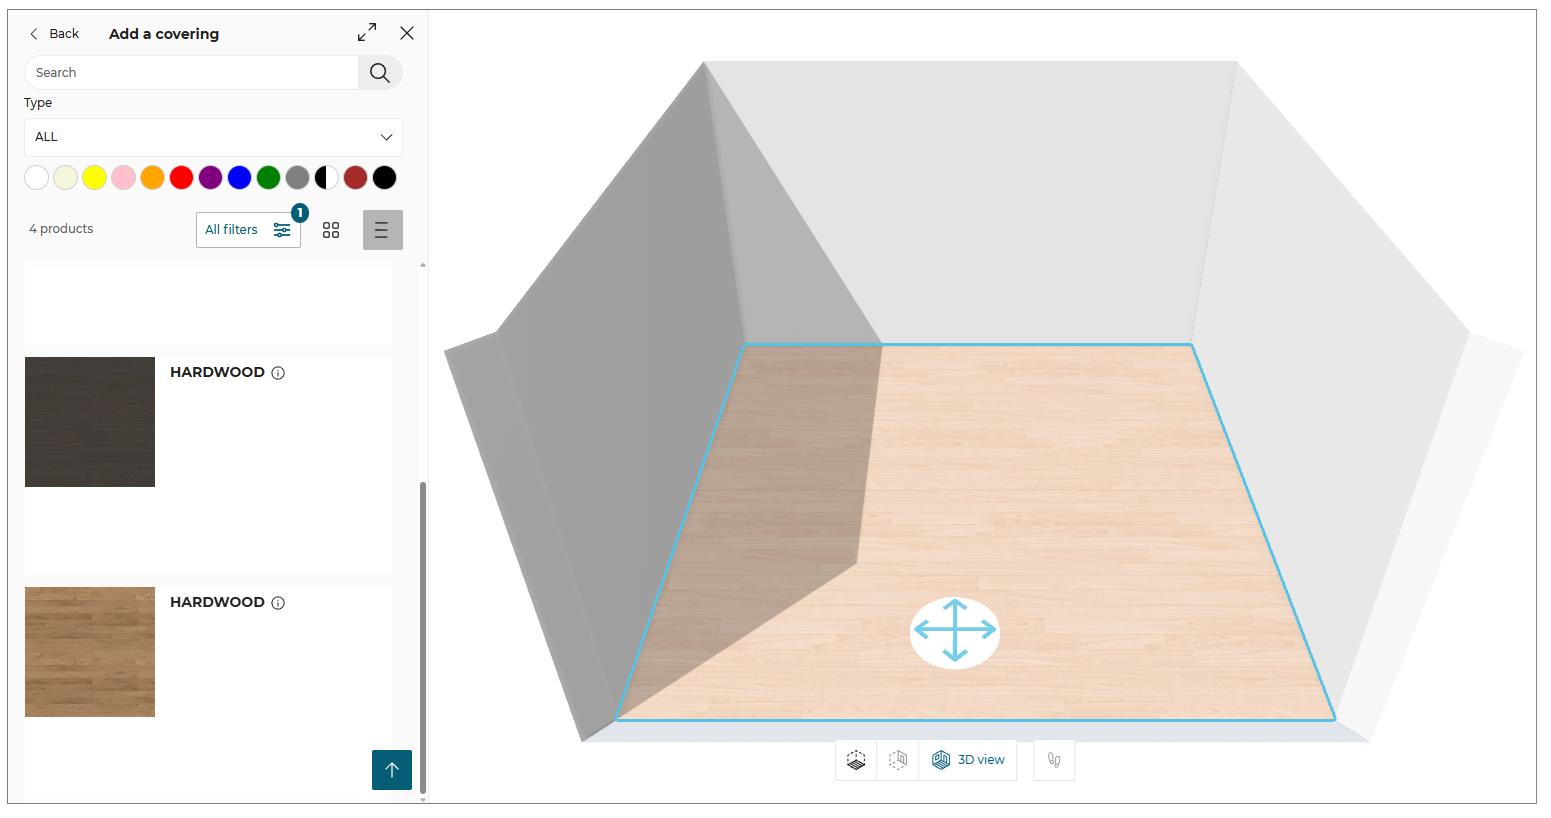Click the product list scrollbar
Viewport: 1551px width, 818px height.
[x=423, y=637]
